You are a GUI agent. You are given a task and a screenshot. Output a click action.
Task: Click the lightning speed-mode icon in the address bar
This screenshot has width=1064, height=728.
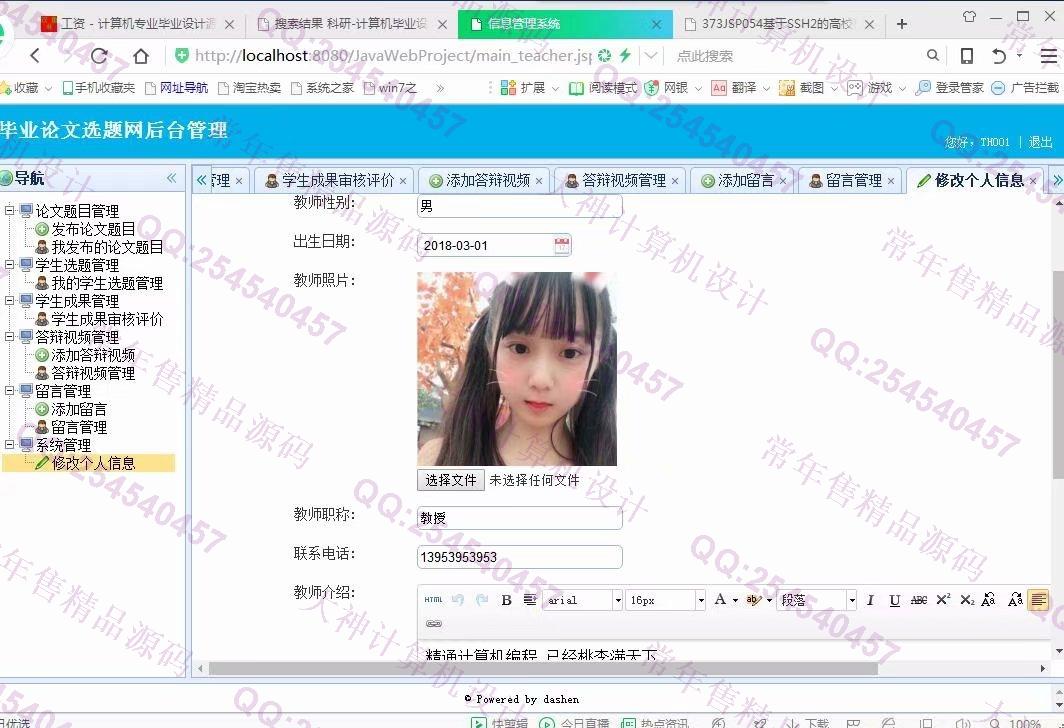(x=625, y=56)
